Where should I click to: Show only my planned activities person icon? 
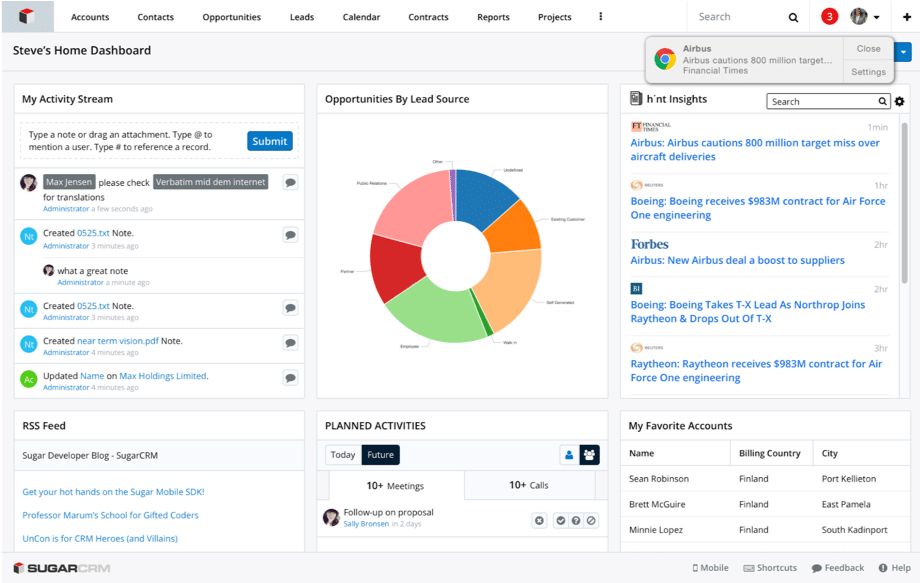pos(569,455)
